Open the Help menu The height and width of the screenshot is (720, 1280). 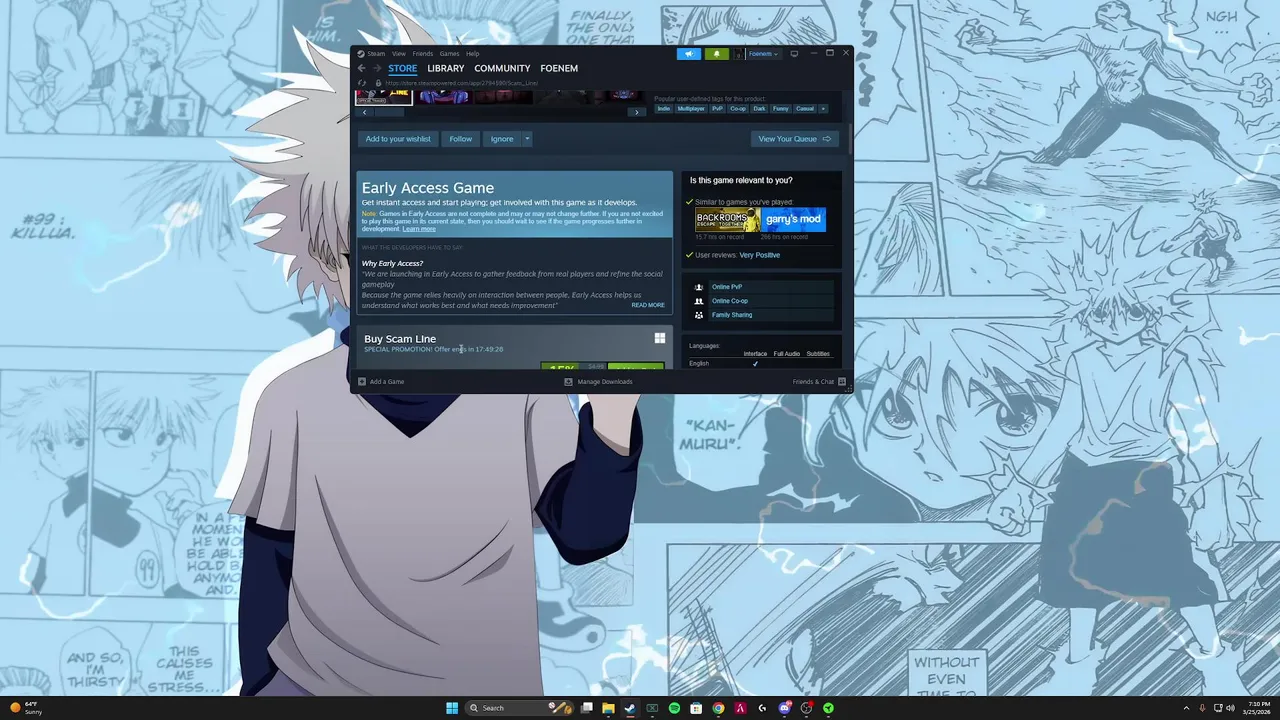pos(472,54)
